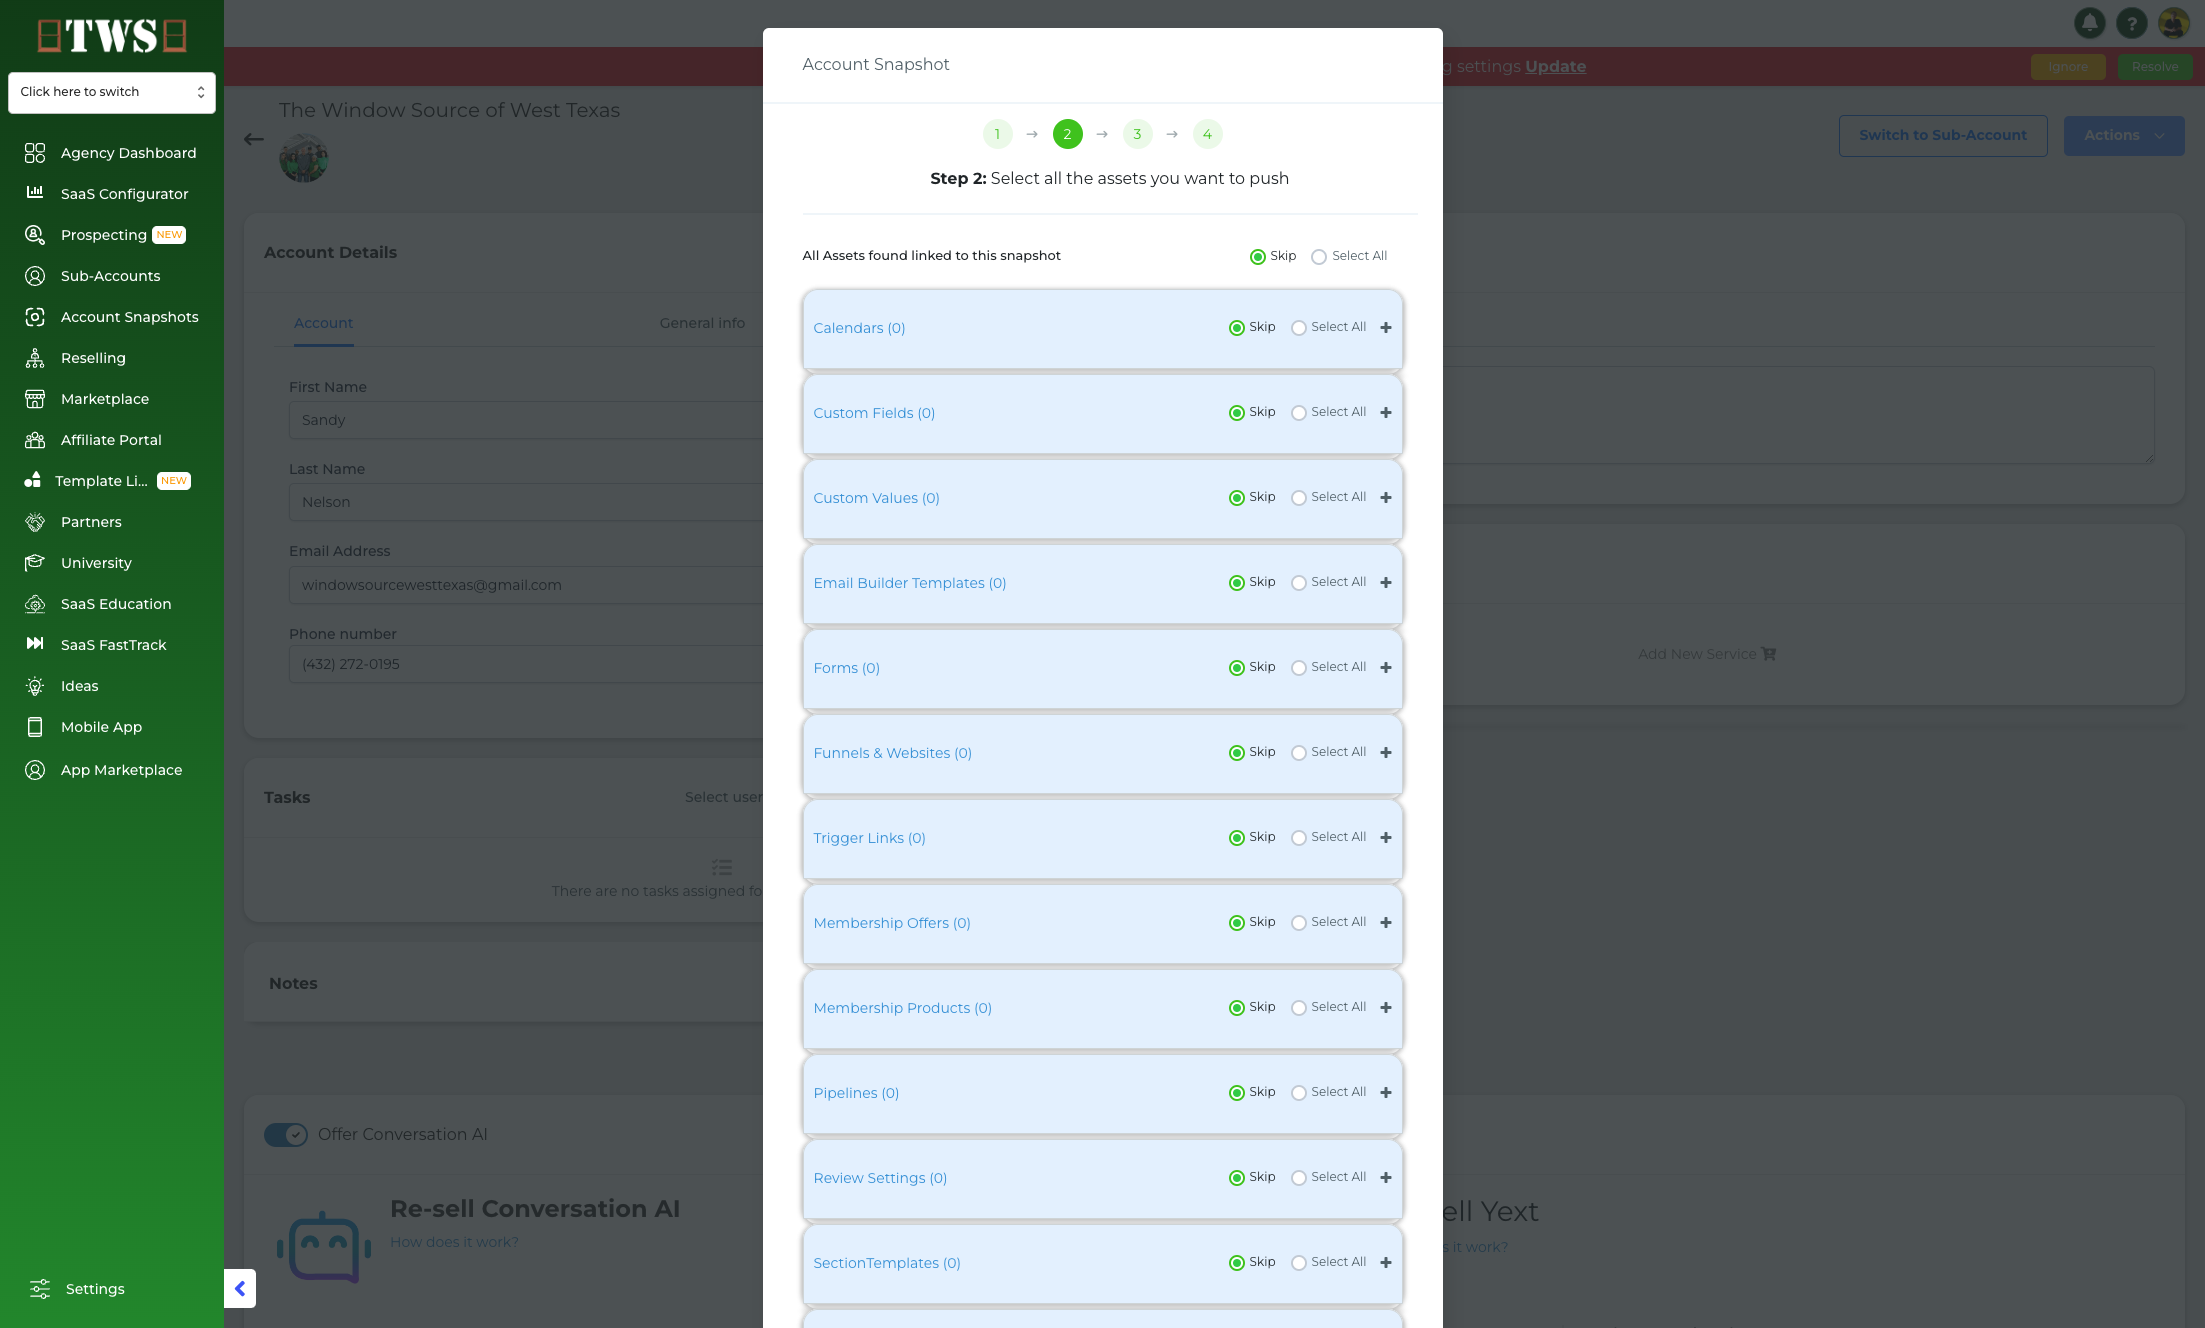Expand Membership Offers with plus icon
Viewport: 2205px width, 1328px height.
pos(1386,923)
